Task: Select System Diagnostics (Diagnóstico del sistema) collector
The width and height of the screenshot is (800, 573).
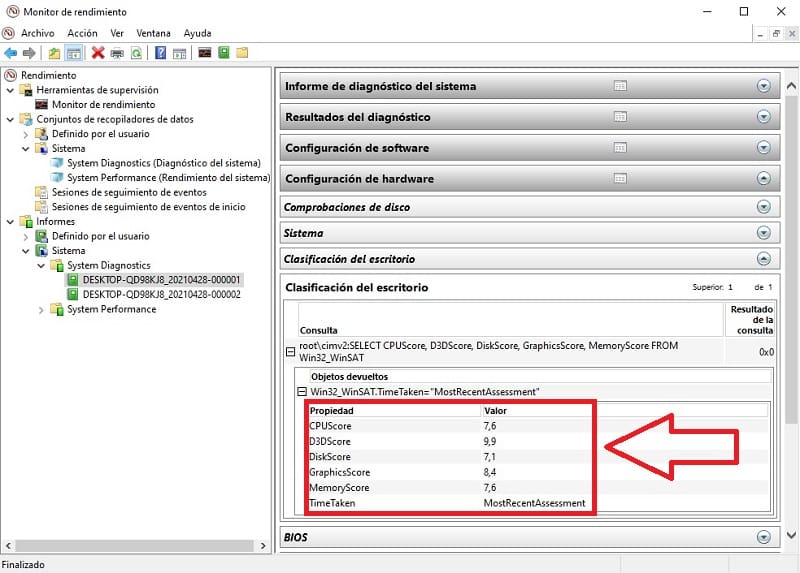Action: pos(164,163)
